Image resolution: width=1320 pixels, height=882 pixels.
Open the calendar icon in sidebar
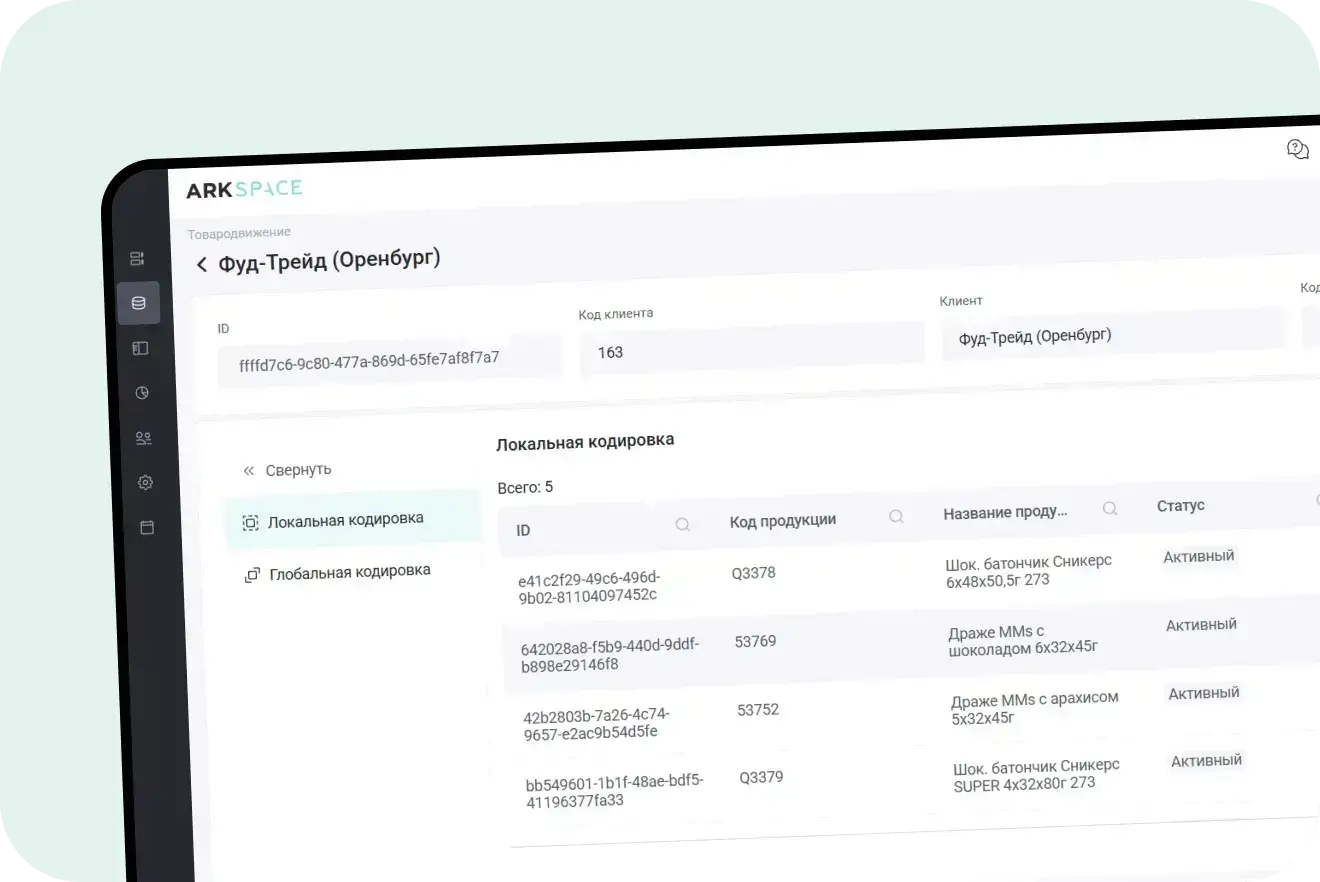pyautogui.click(x=147, y=527)
